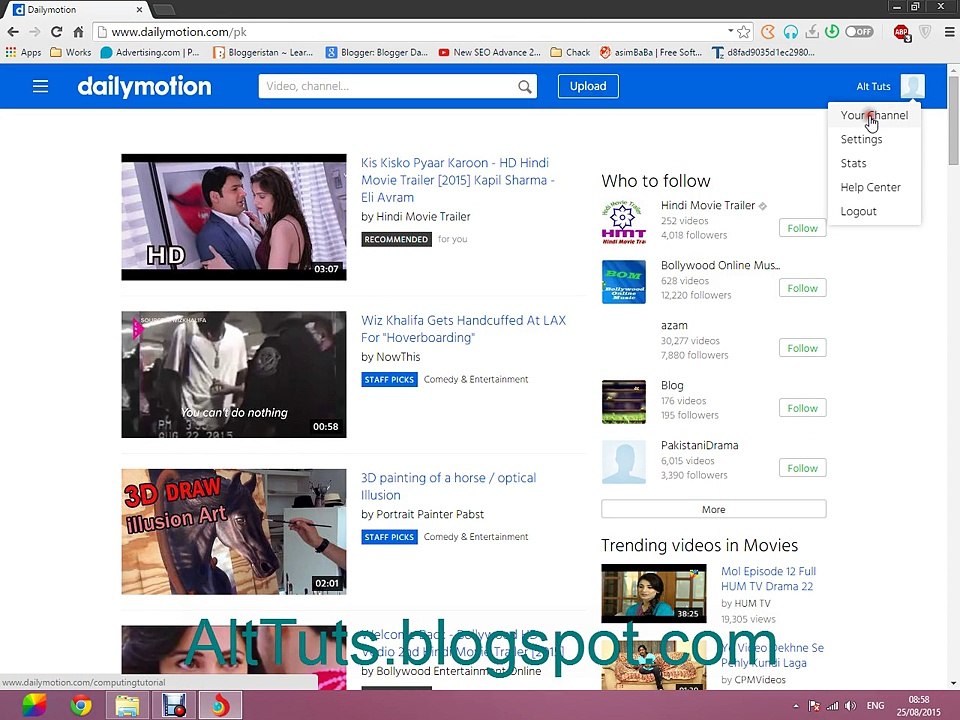This screenshot has height=720, width=960.
Task: Click the green download extension icon
Action: click(831, 32)
